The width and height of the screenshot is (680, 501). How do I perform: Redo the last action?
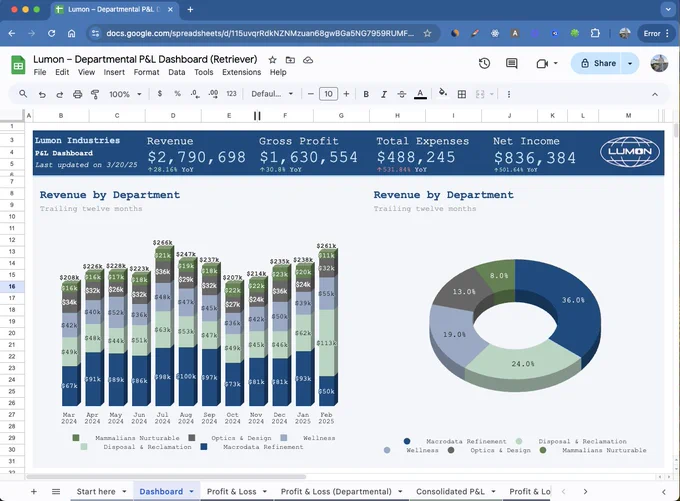tap(60, 94)
